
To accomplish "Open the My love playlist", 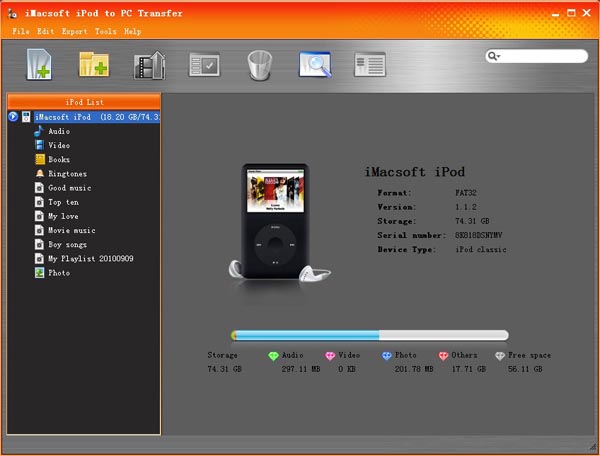I will coord(63,216).
